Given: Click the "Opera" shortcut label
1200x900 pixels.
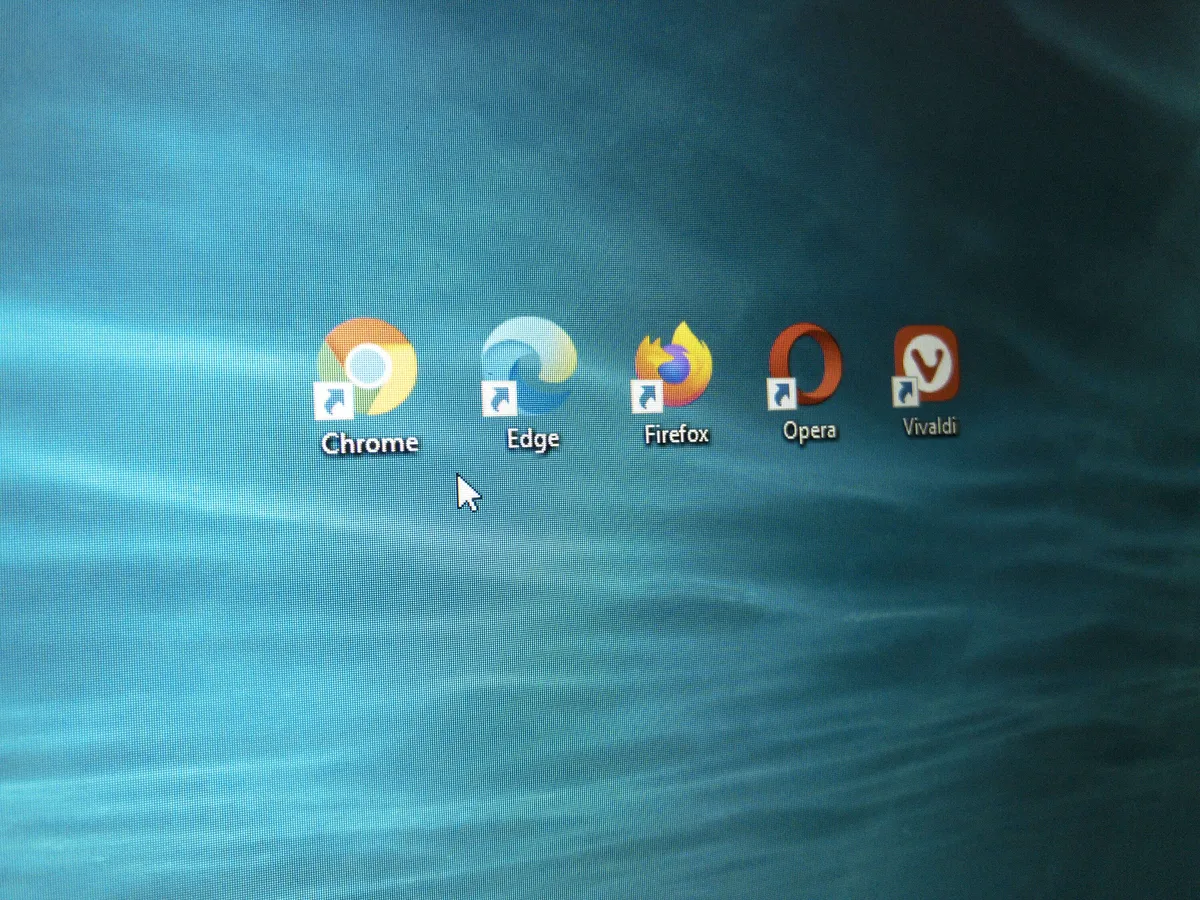Looking at the screenshot, I should [x=810, y=431].
